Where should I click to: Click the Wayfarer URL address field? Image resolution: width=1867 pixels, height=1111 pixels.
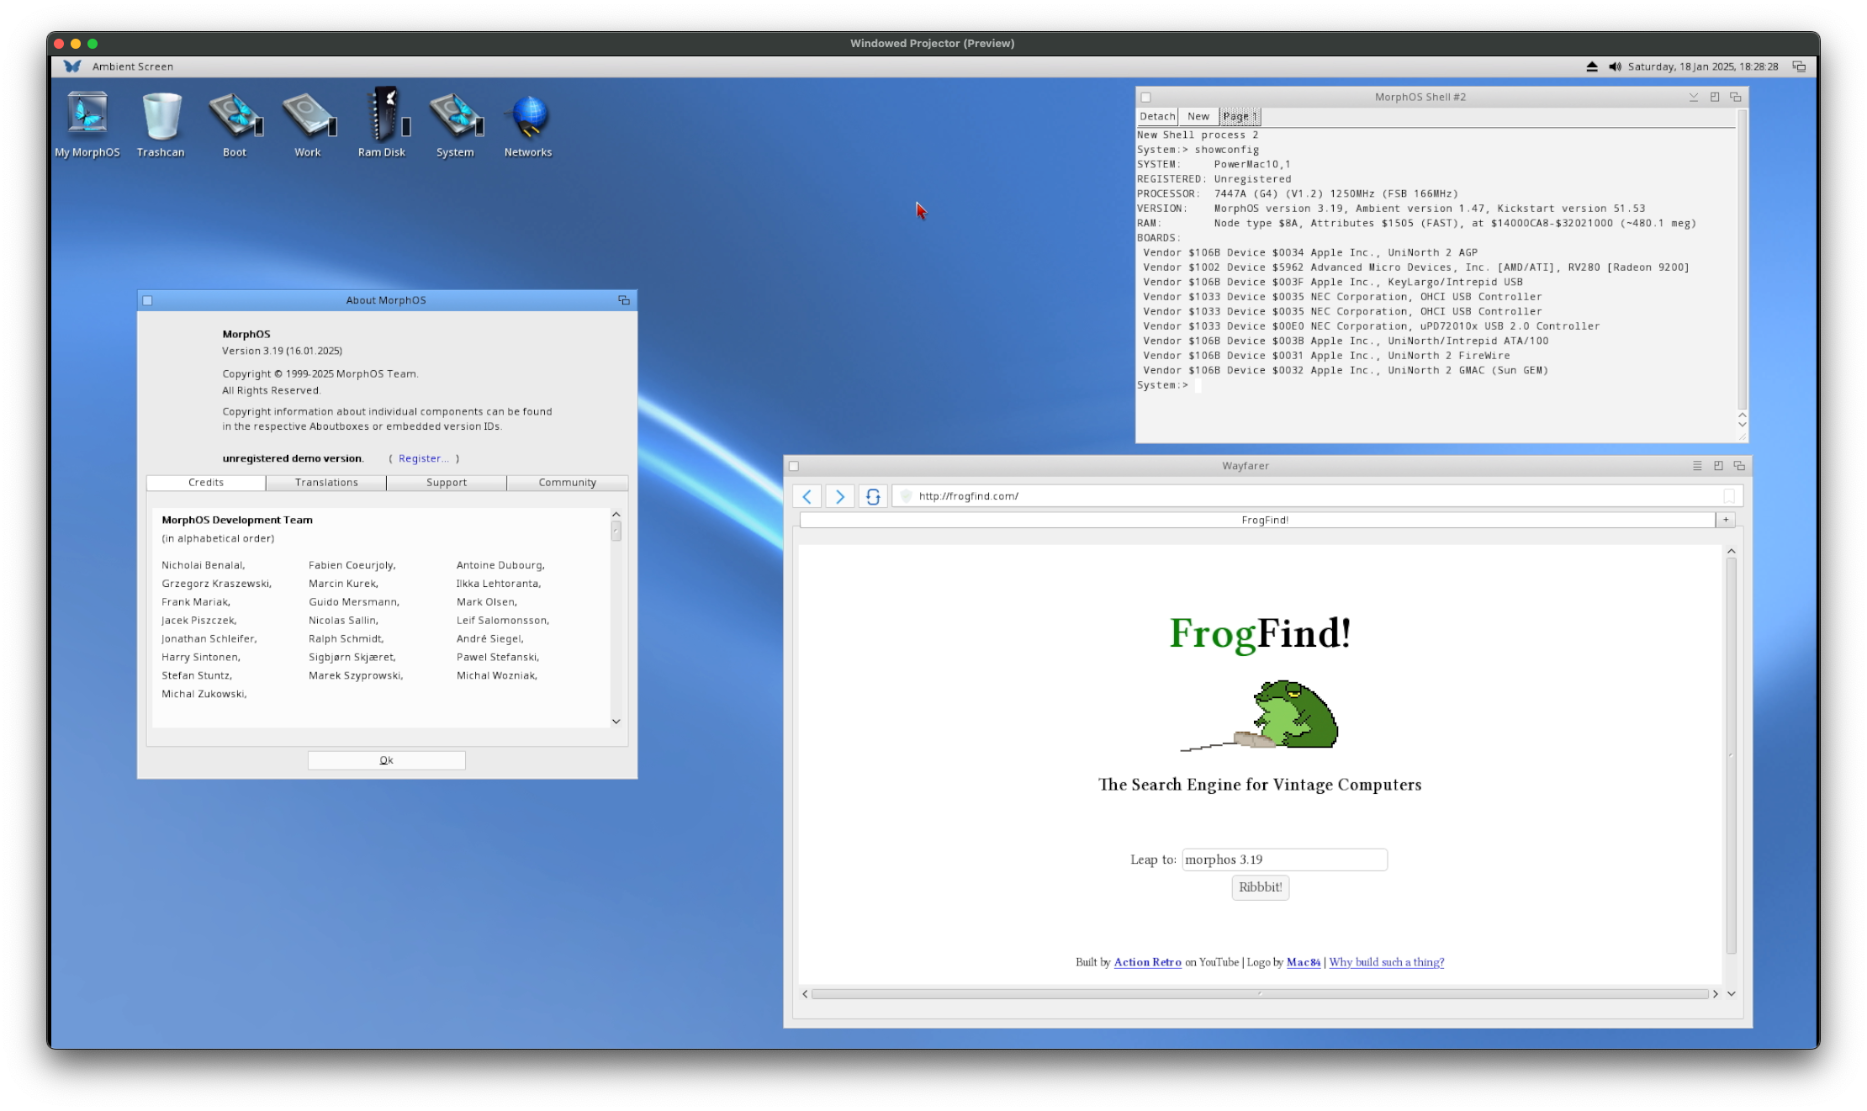(1317, 496)
